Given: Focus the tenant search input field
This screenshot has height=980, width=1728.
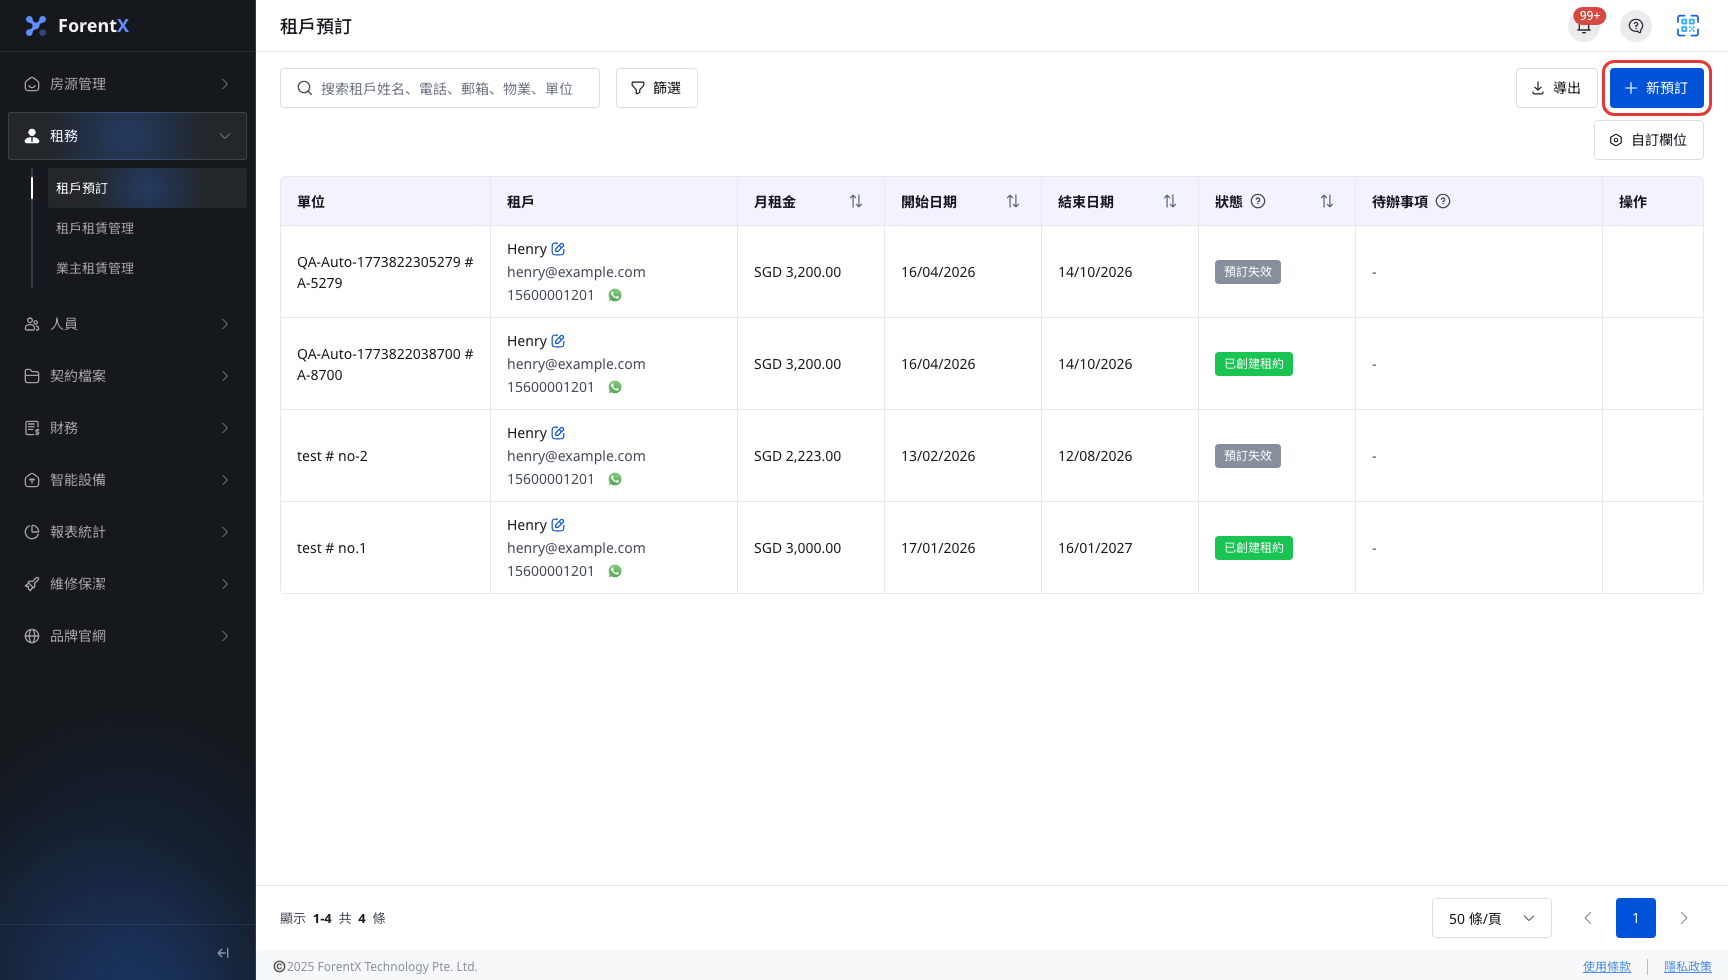Looking at the screenshot, I should tap(440, 88).
